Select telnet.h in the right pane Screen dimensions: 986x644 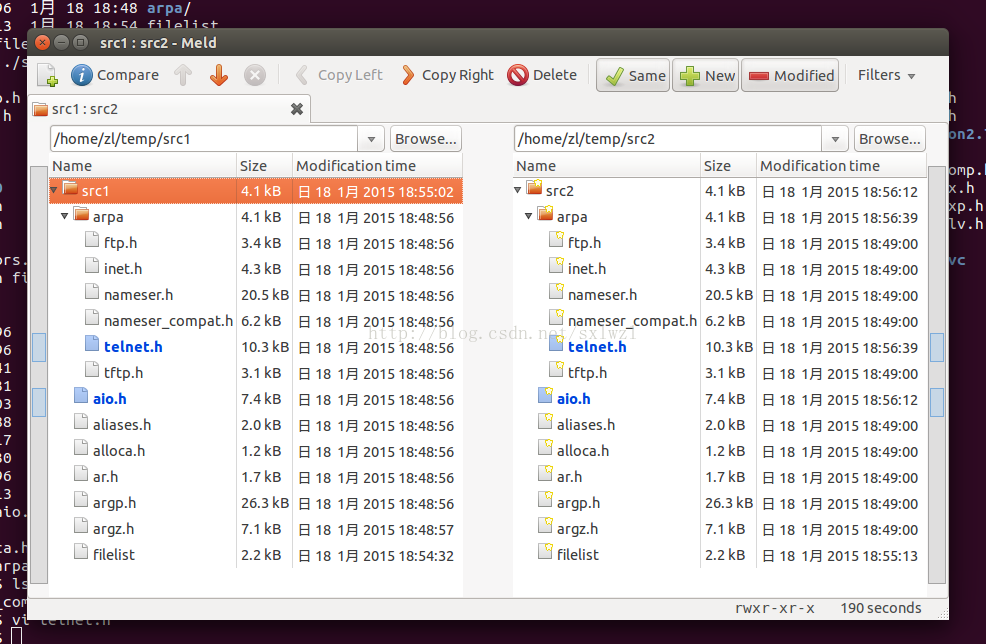tap(597, 347)
